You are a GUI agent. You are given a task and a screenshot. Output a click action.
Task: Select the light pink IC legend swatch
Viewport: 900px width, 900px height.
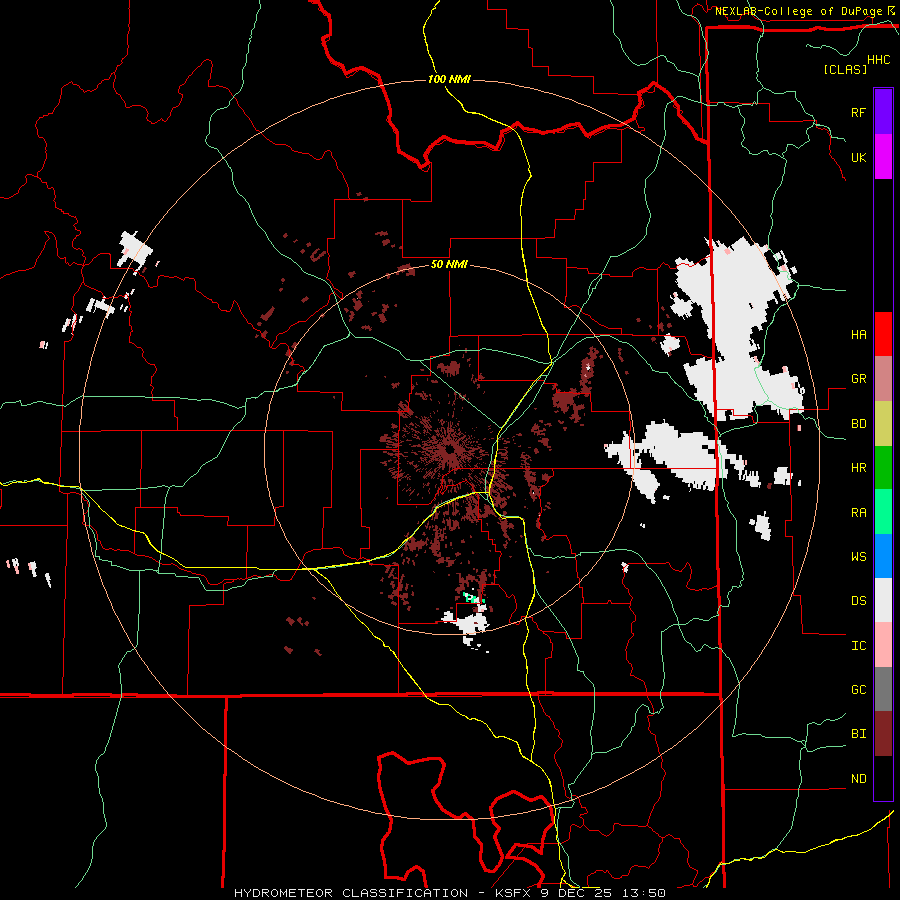[x=883, y=645]
